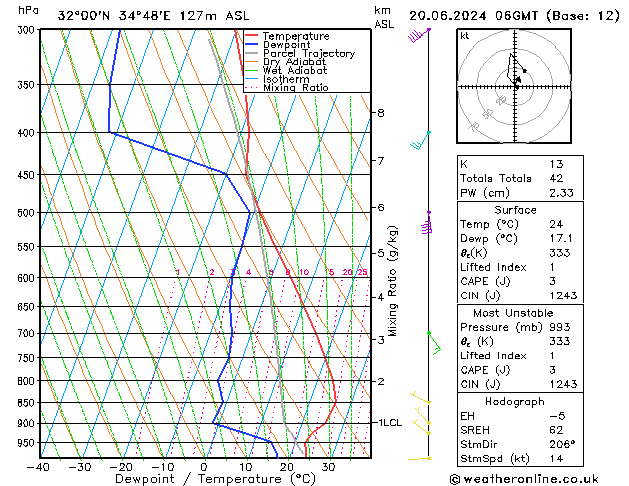Click the 'kt' label in the hodograph
Screen dimensions: 629x486
(x=465, y=36)
